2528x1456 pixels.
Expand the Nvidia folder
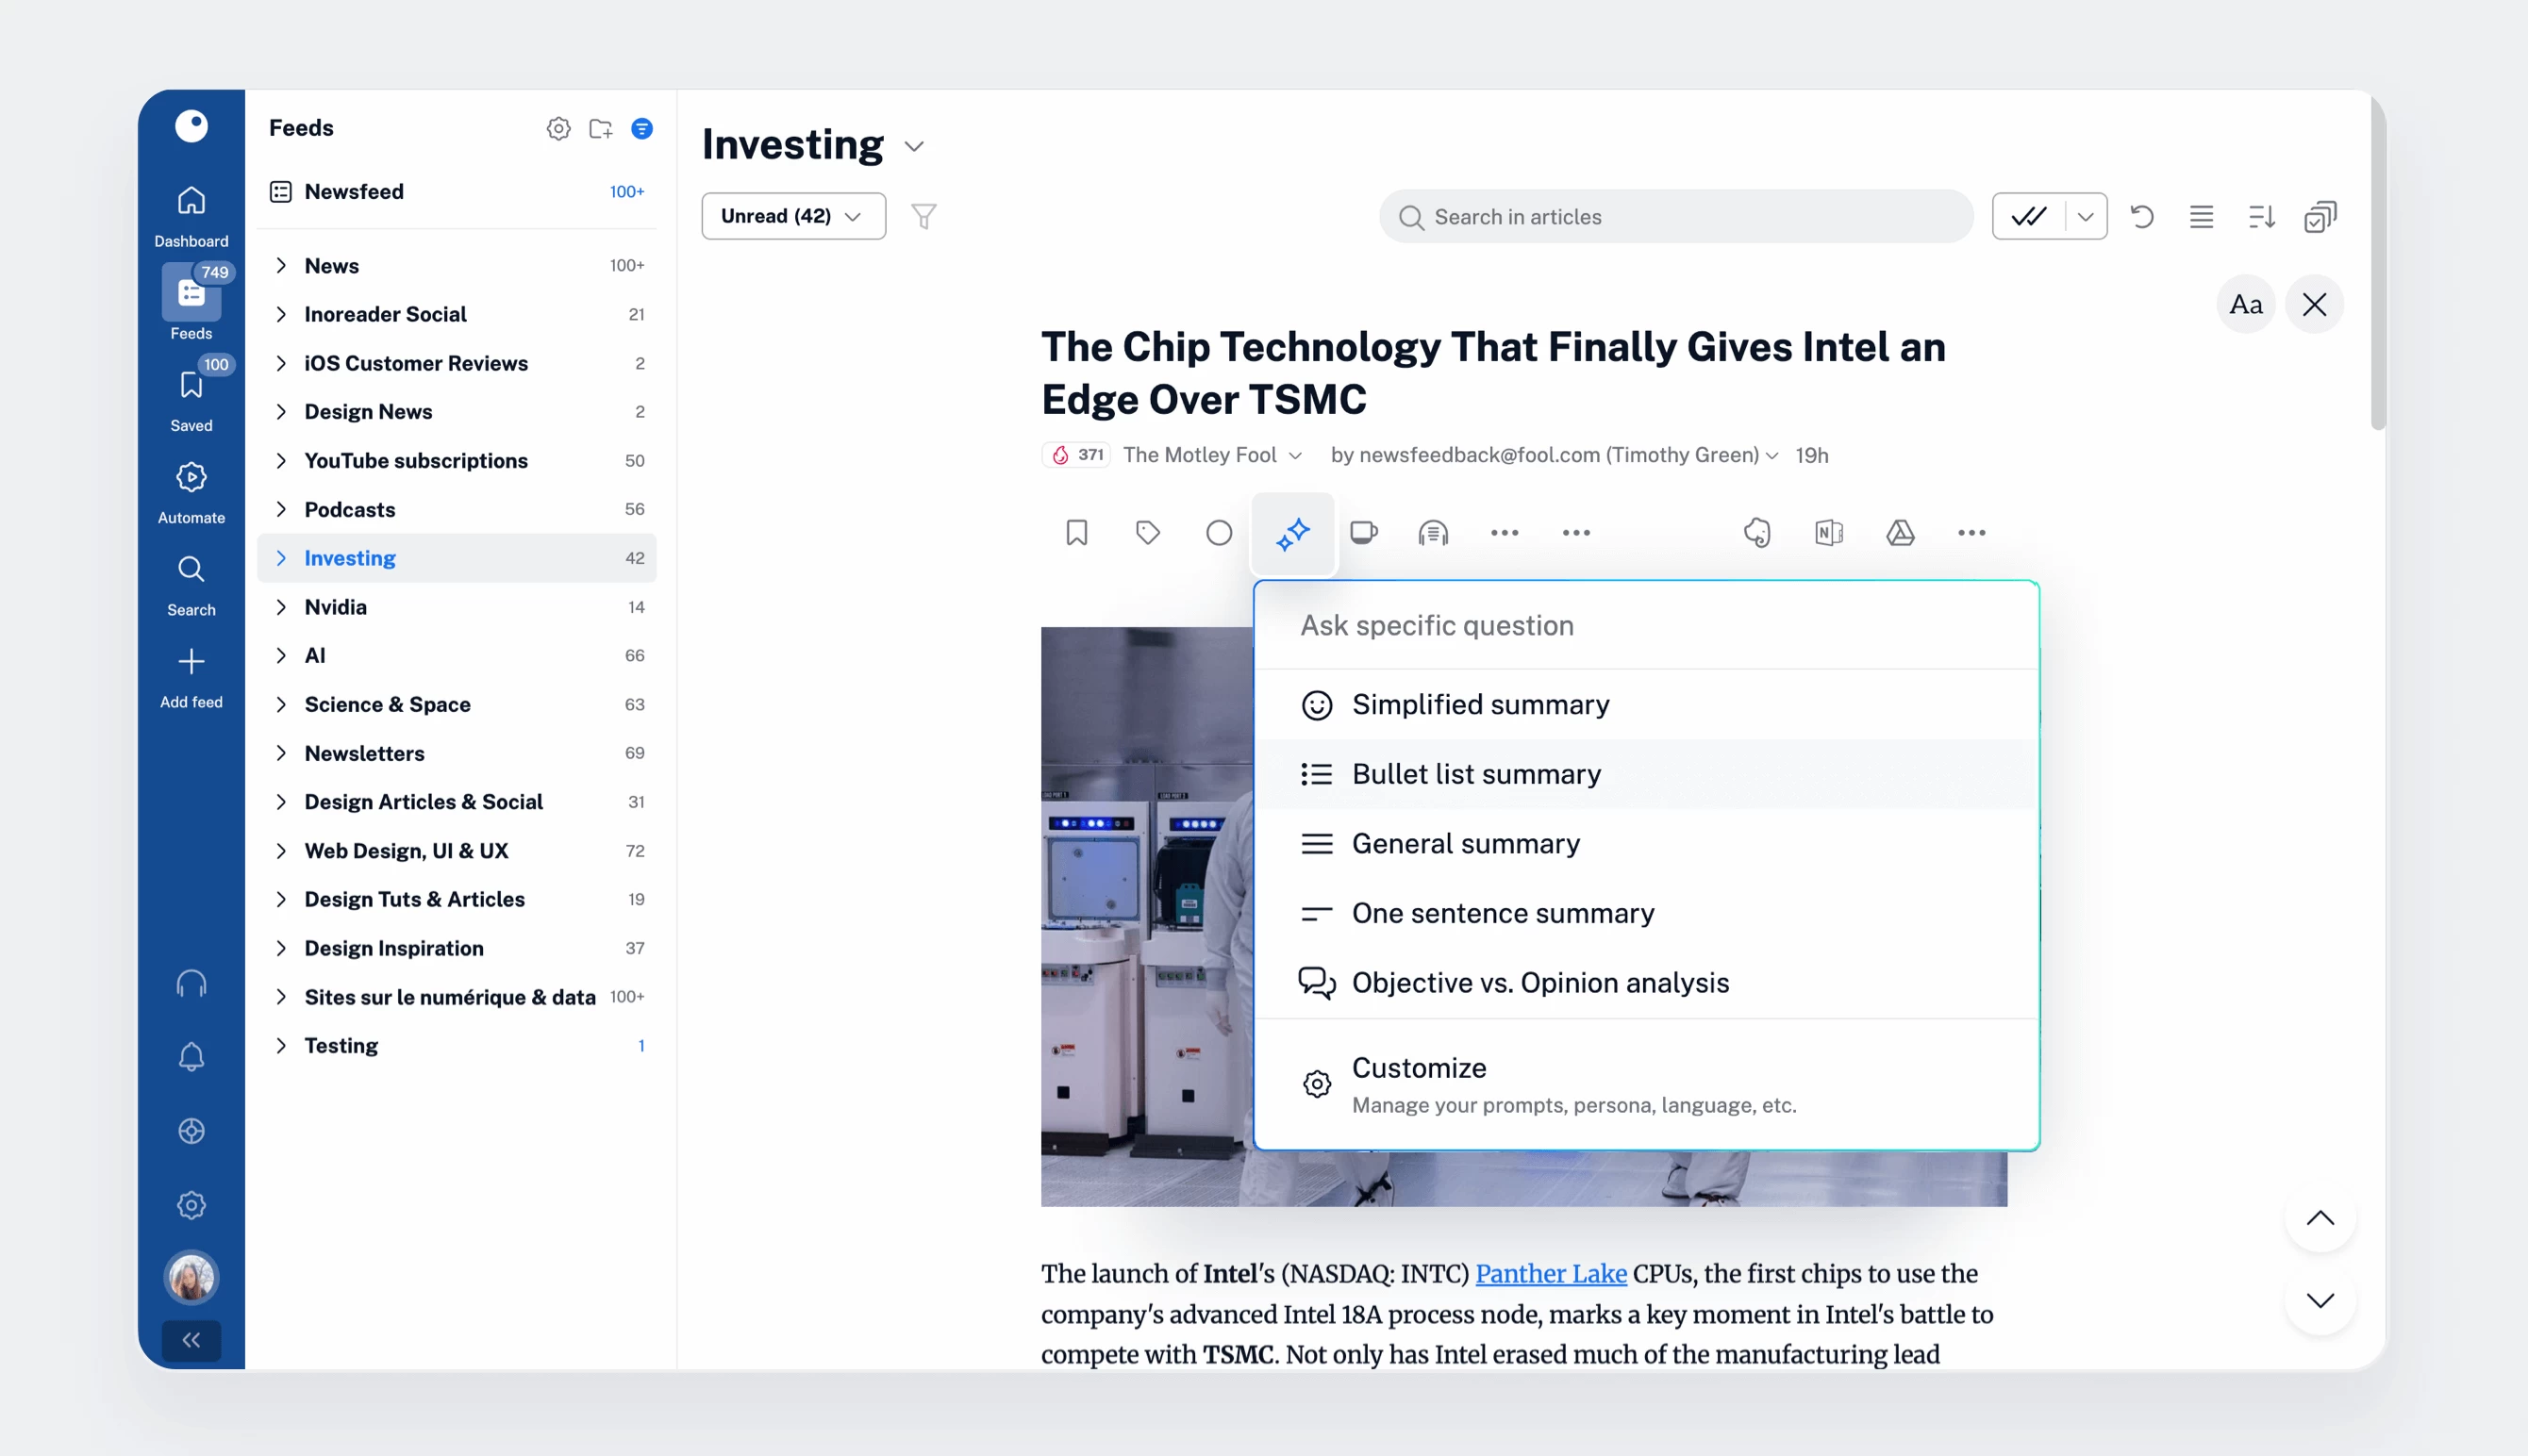pyautogui.click(x=281, y=607)
